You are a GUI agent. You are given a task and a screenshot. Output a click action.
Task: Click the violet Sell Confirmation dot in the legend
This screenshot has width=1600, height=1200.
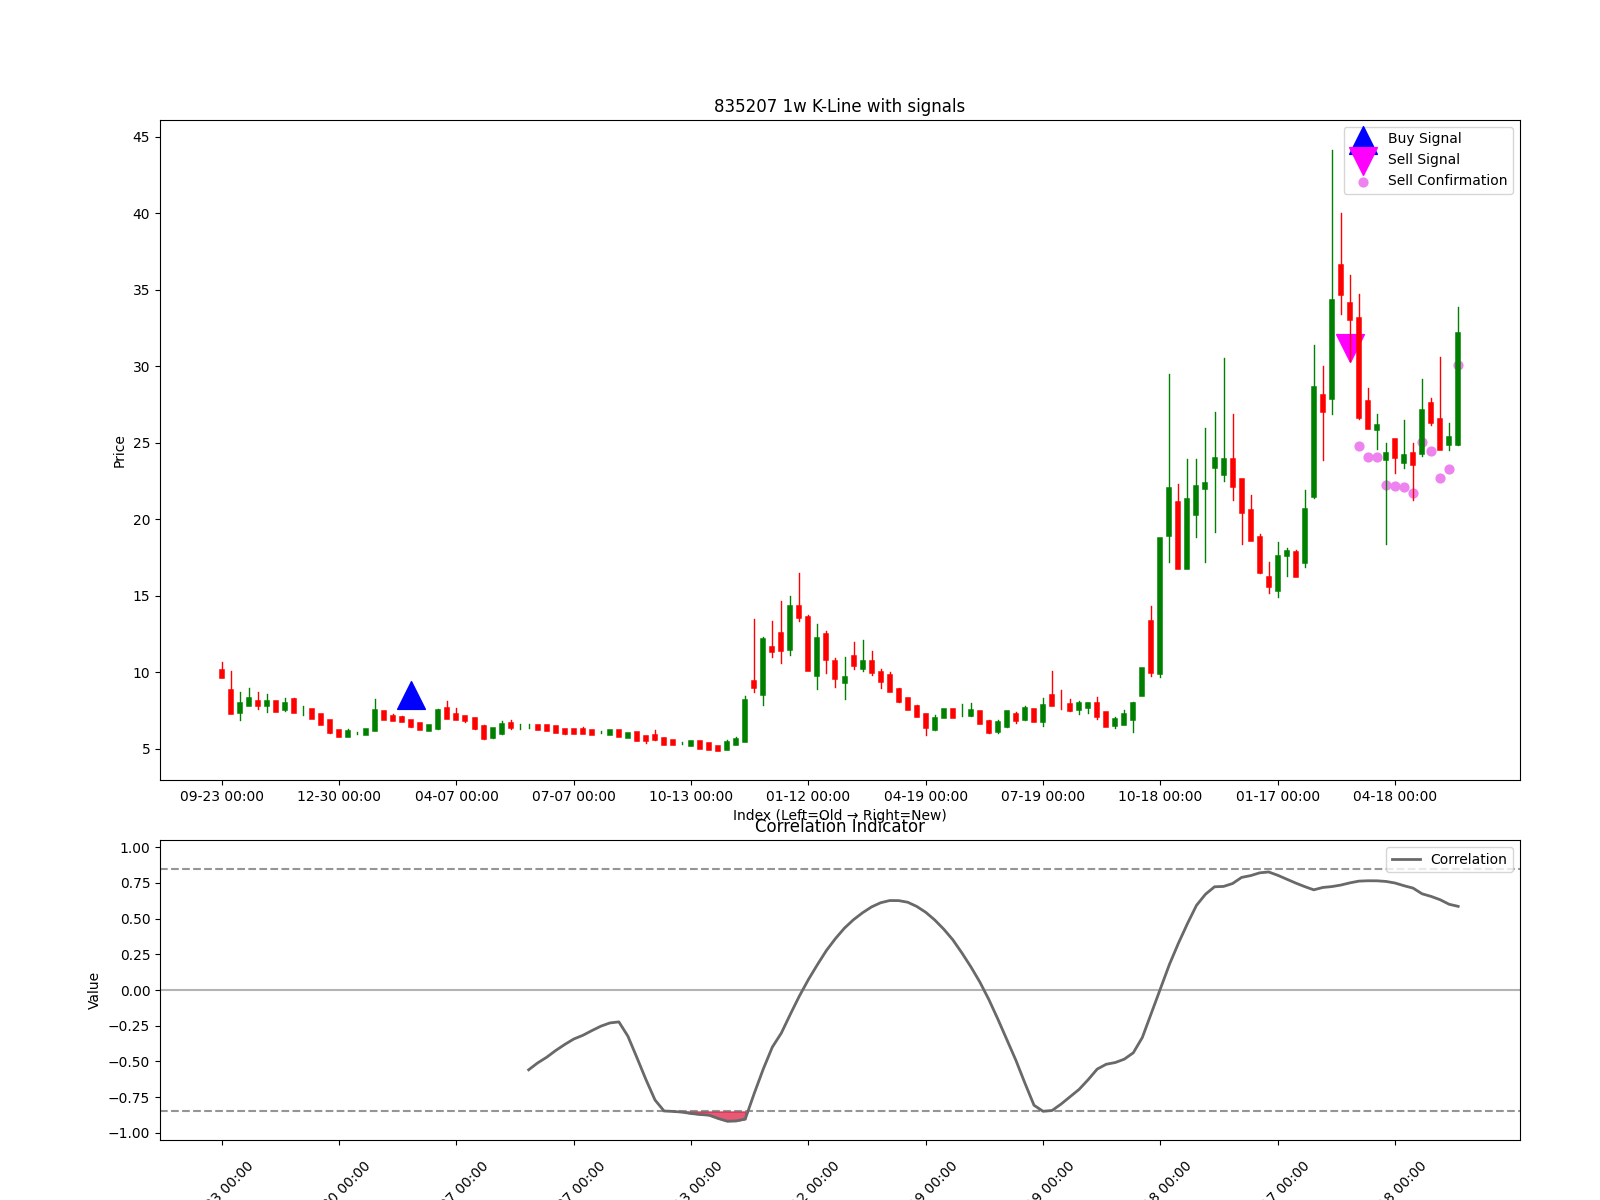coord(1363,182)
